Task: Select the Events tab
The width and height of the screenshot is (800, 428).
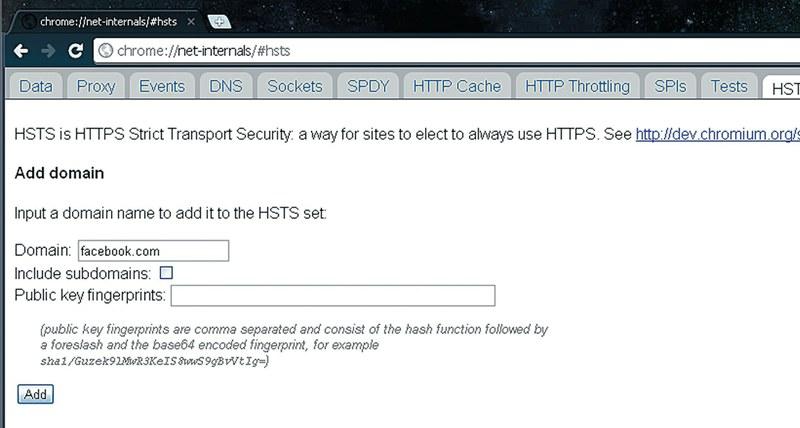Action: click(162, 87)
